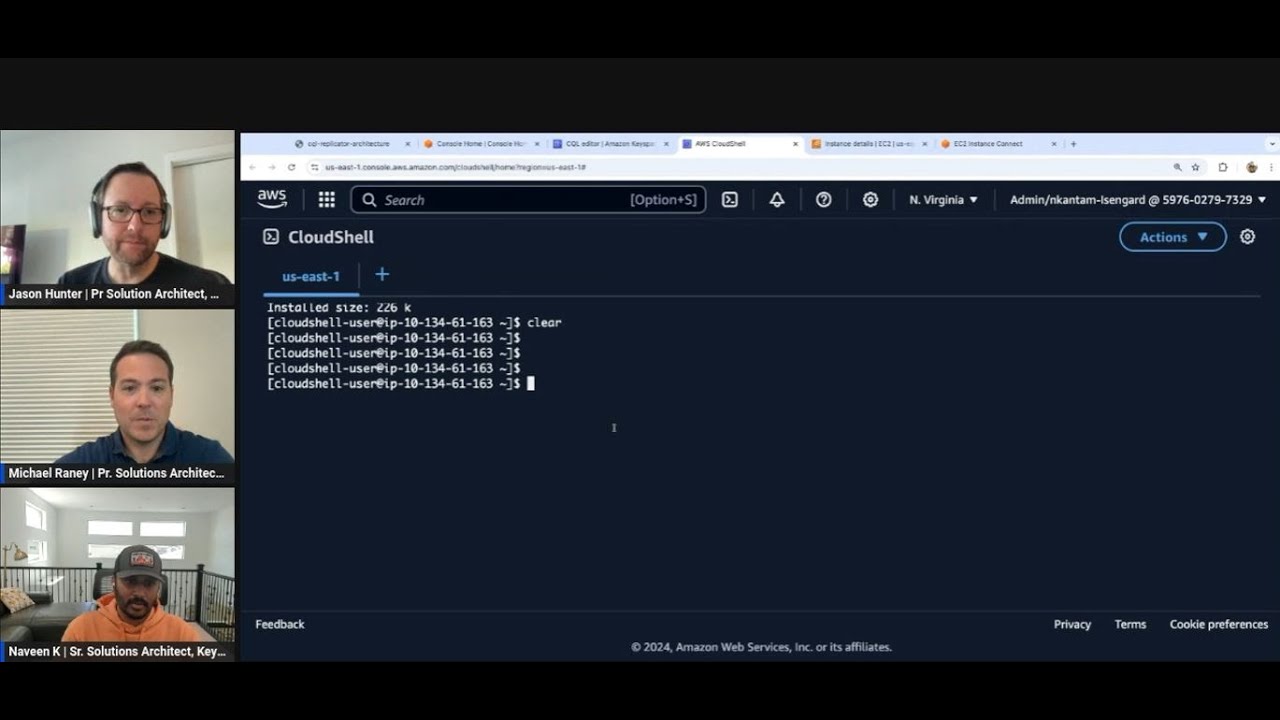
Task: Open the browser profile avatar
Action: tap(1252, 167)
